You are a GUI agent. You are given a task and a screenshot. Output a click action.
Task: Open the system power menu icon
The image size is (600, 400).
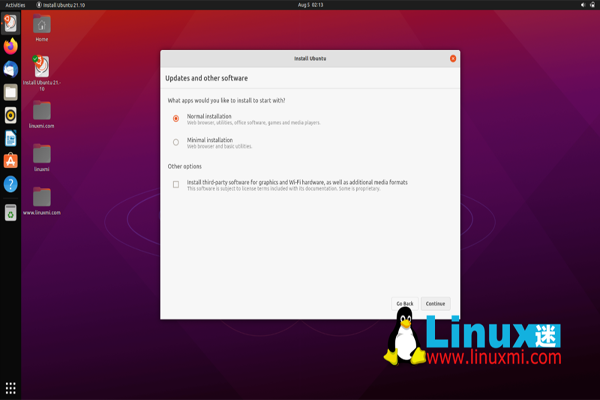592,5
